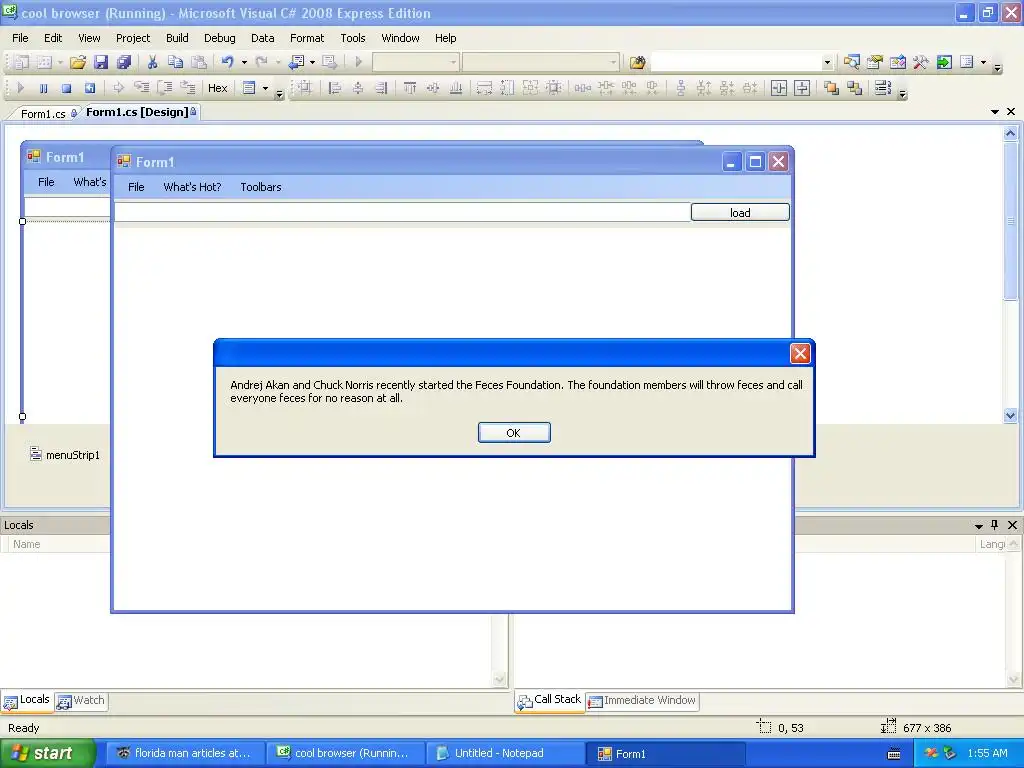Click the URL text field in running Form1
This screenshot has width=1024, height=768.
tap(402, 212)
